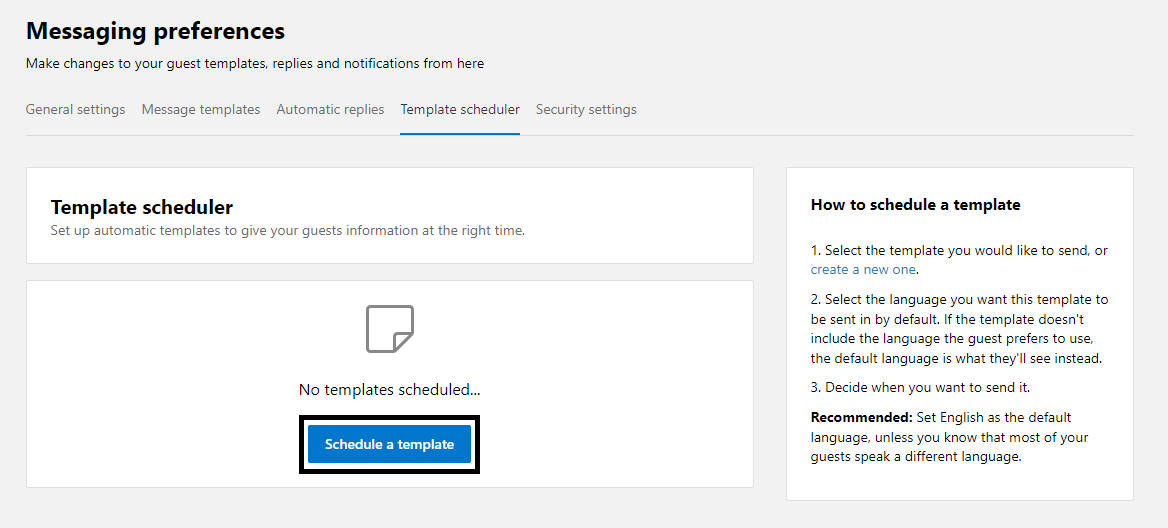This screenshot has height=528, width=1168.
Task: Follow the 'create a new one' link
Action: click(863, 270)
